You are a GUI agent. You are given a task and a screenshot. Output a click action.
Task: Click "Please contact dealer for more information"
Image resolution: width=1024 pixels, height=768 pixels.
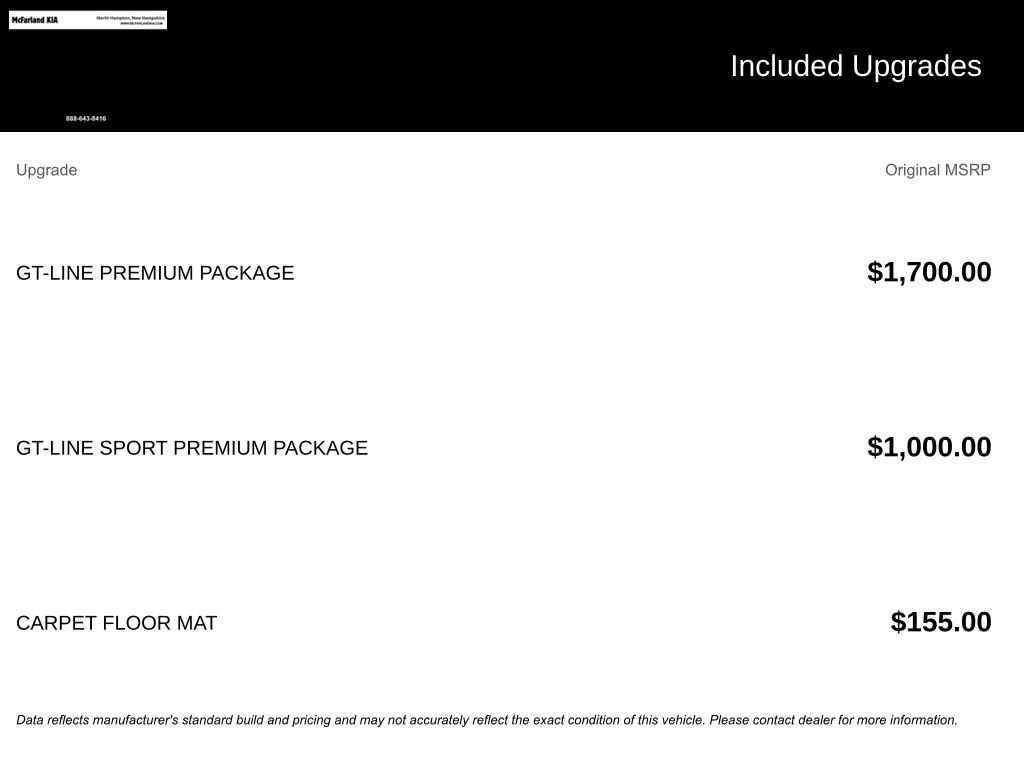click(x=833, y=720)
